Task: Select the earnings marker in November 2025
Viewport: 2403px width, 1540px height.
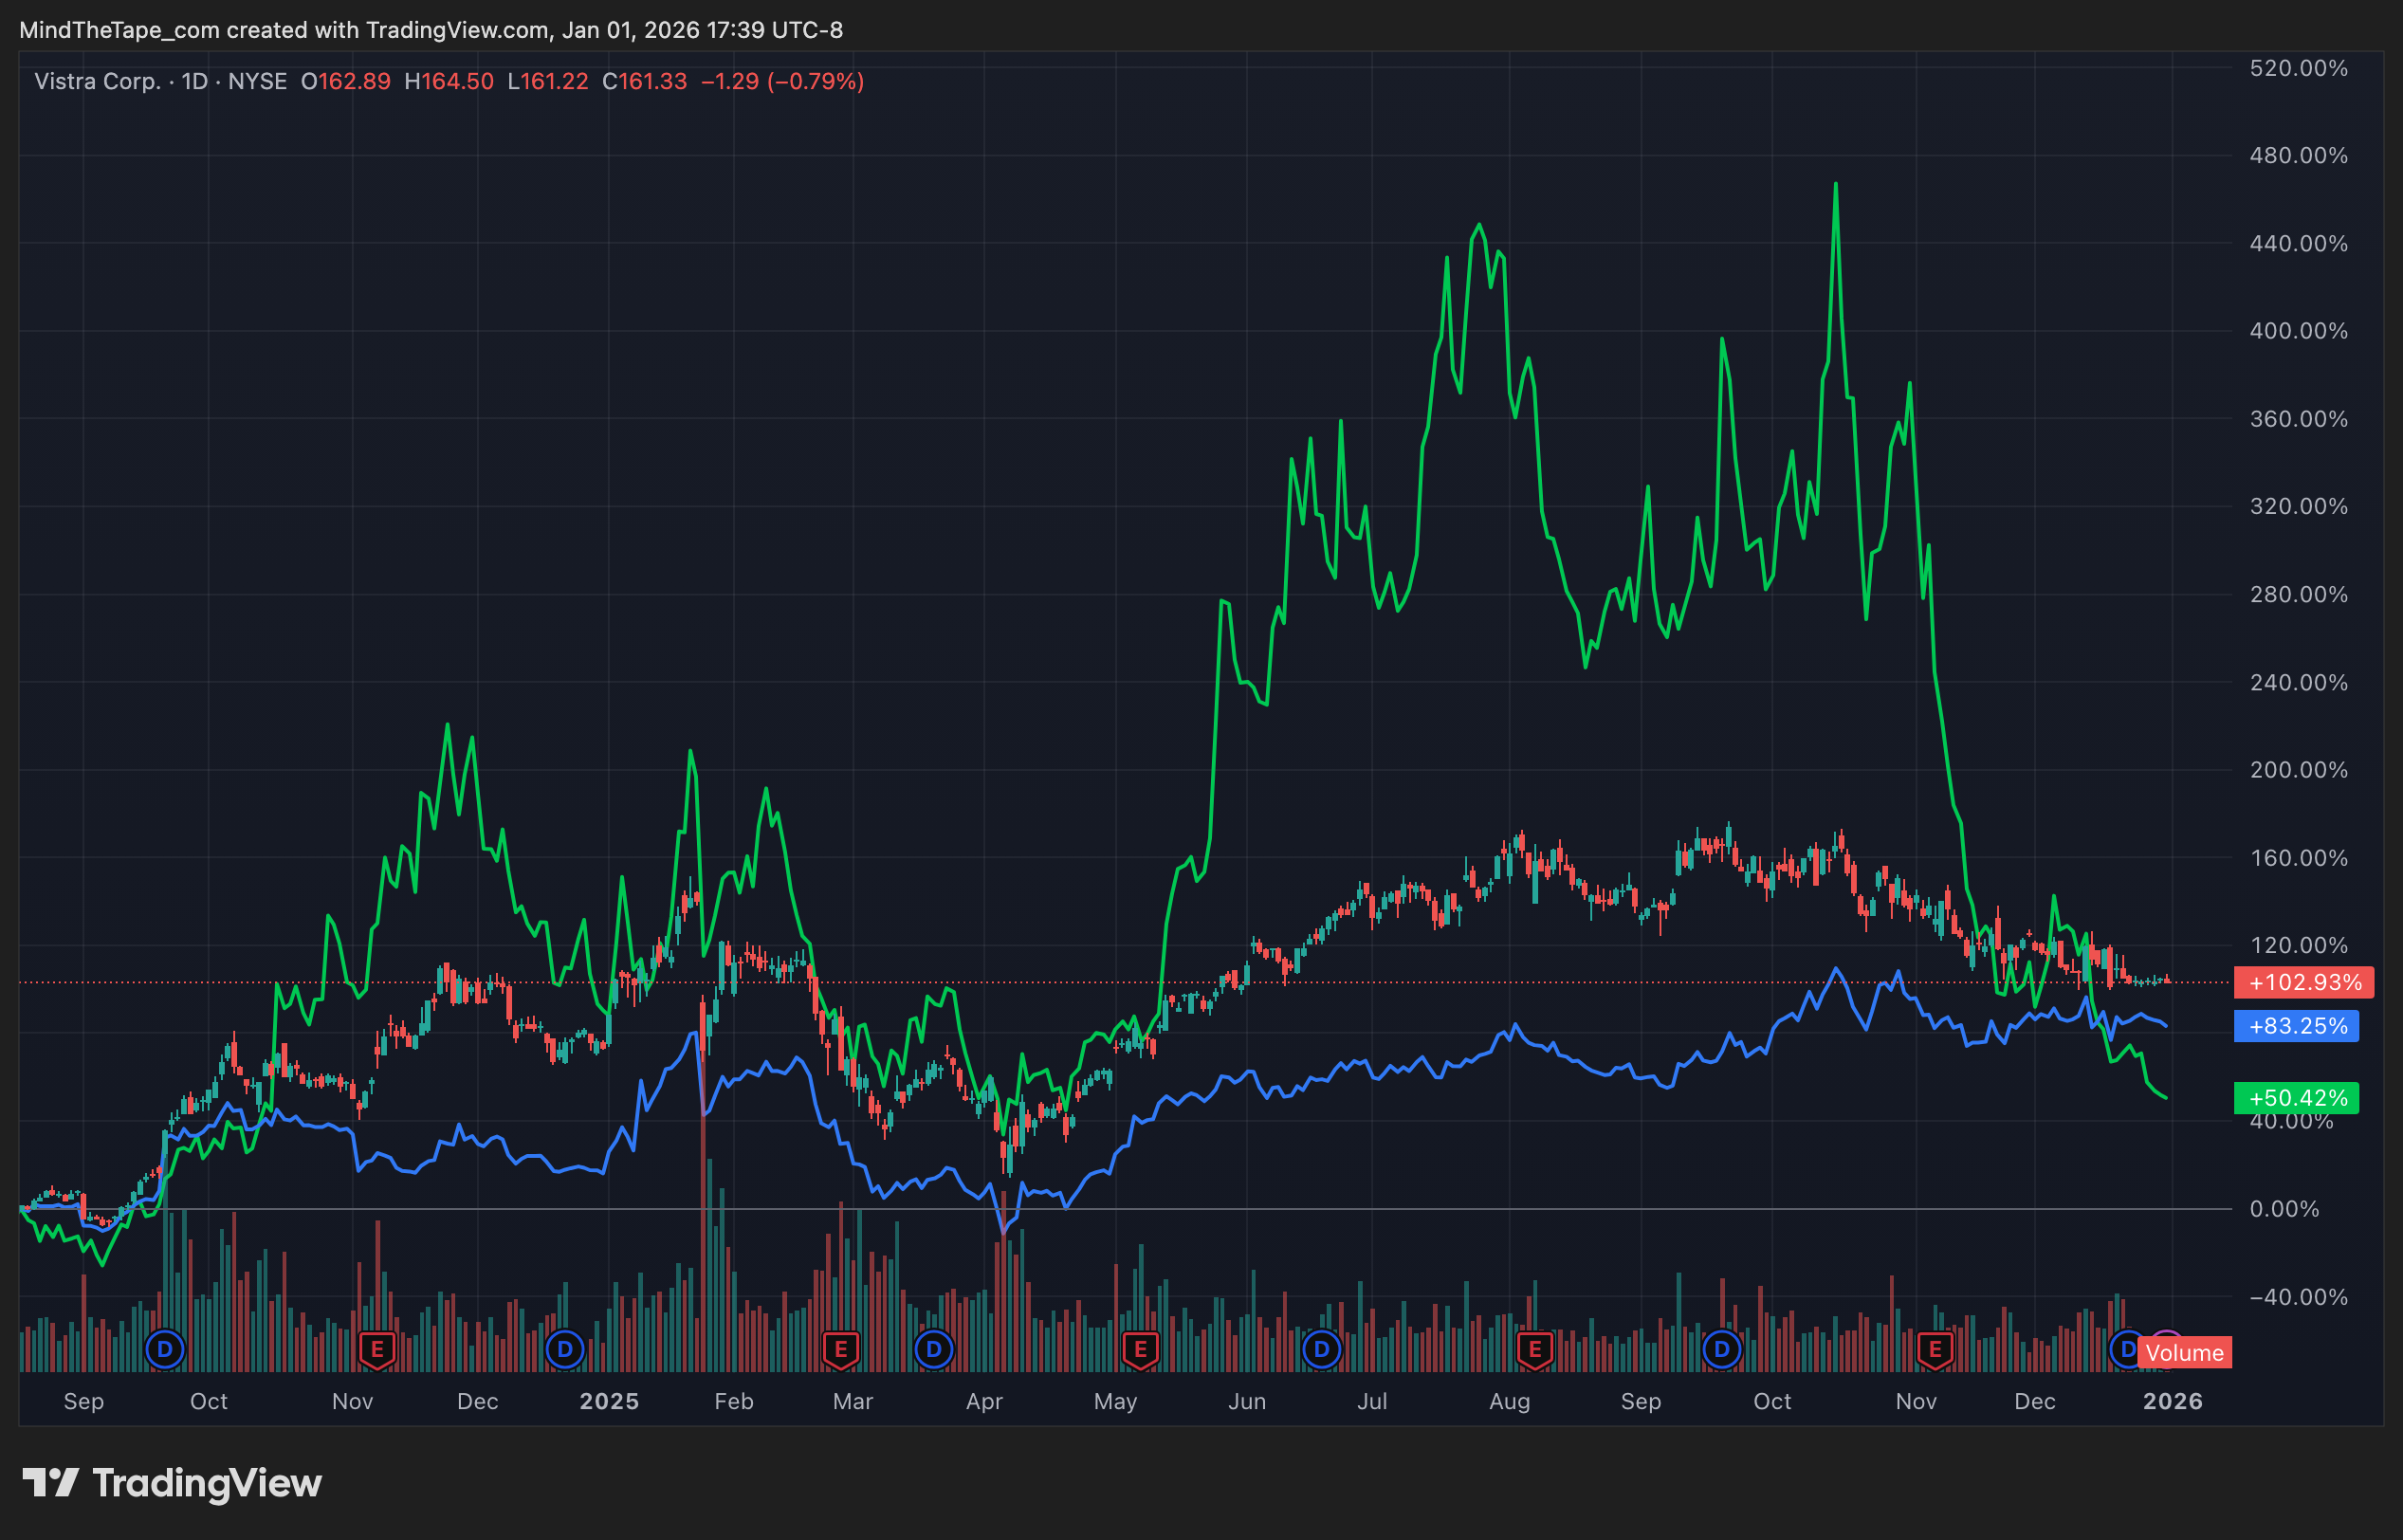Action: pos(1935,1350)
